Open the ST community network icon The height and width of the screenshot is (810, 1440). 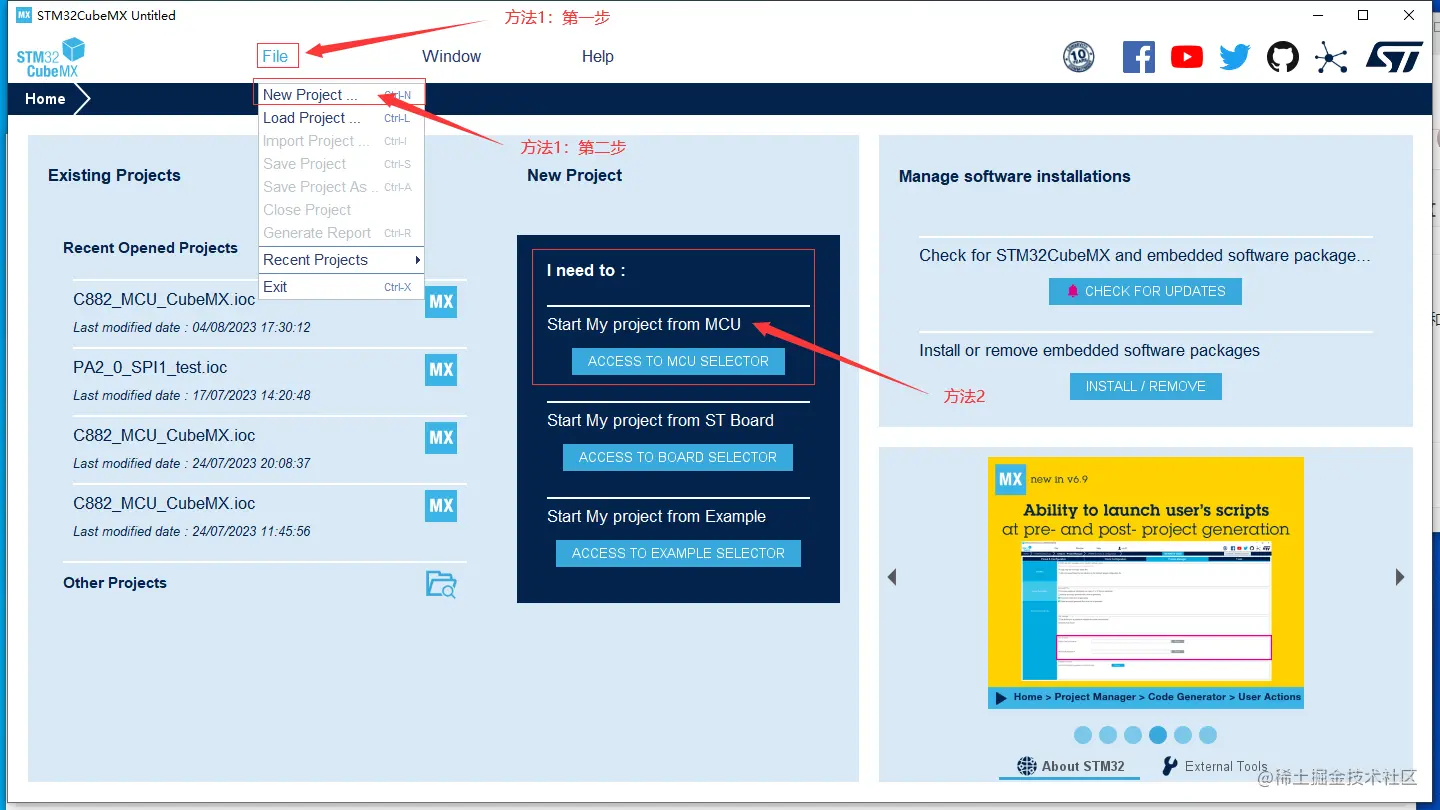[x=1331, y=57]
